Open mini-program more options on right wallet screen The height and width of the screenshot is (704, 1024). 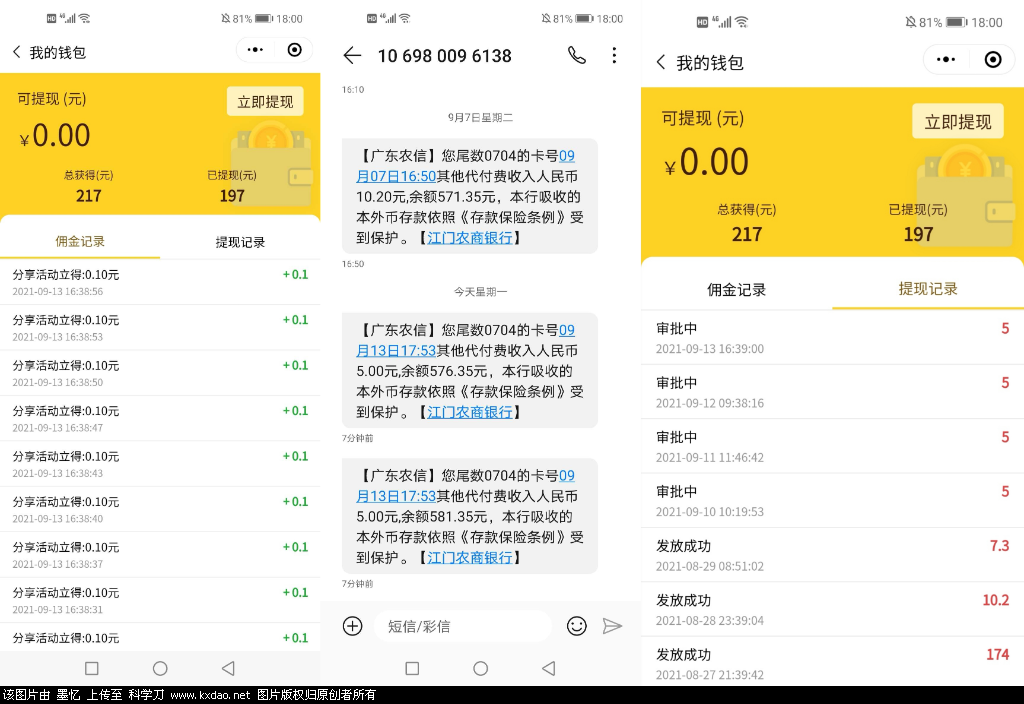point(945,60)
